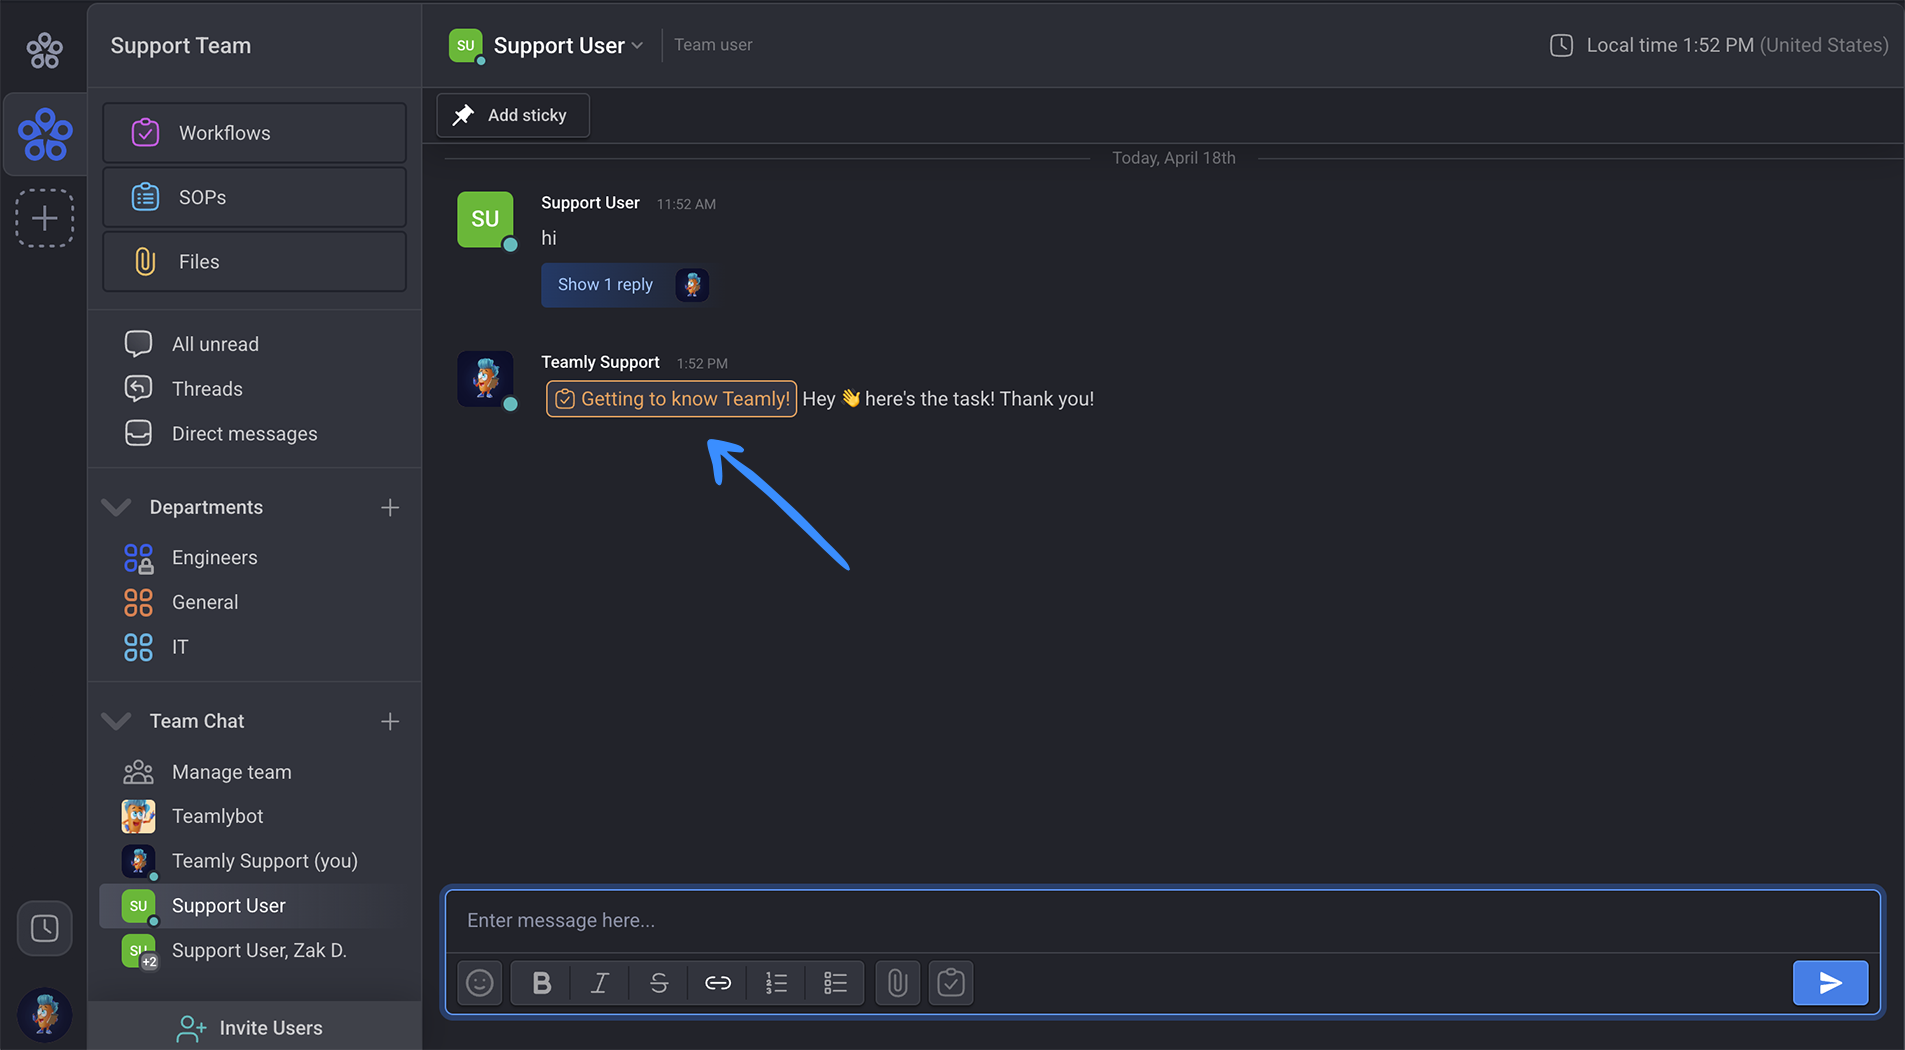Open the emoji picker
The image size is (1905, 1050).
pos(480,983)
